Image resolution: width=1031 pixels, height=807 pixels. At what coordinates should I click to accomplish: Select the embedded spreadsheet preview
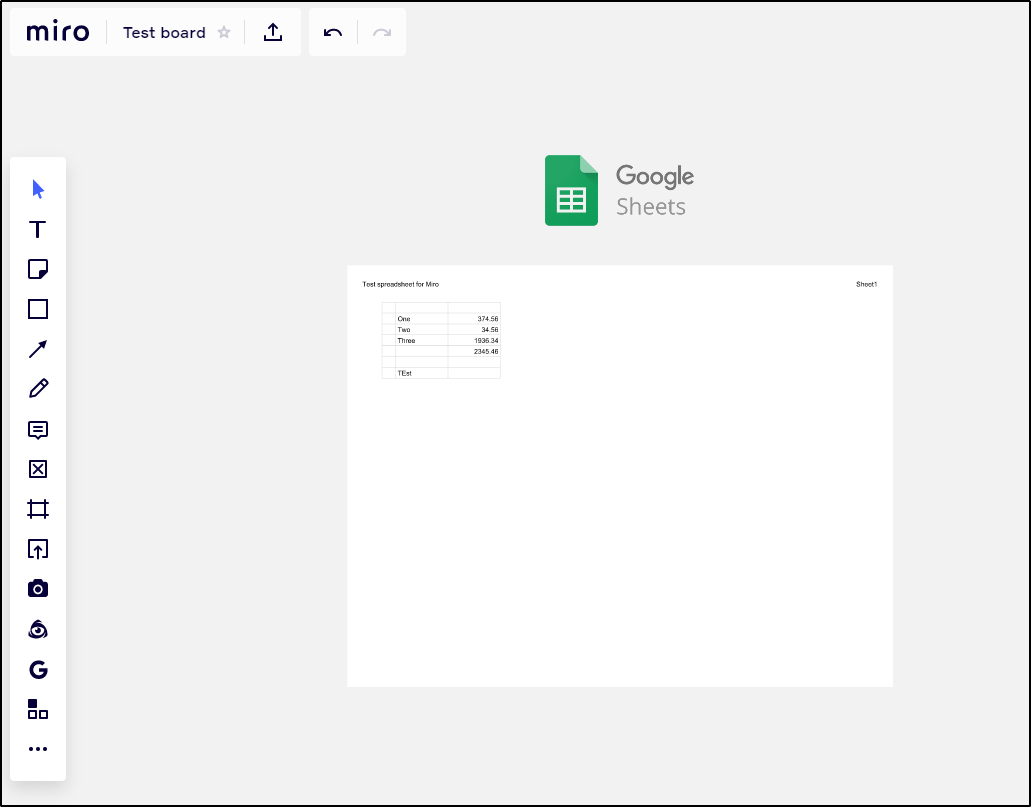pos(620,476)
